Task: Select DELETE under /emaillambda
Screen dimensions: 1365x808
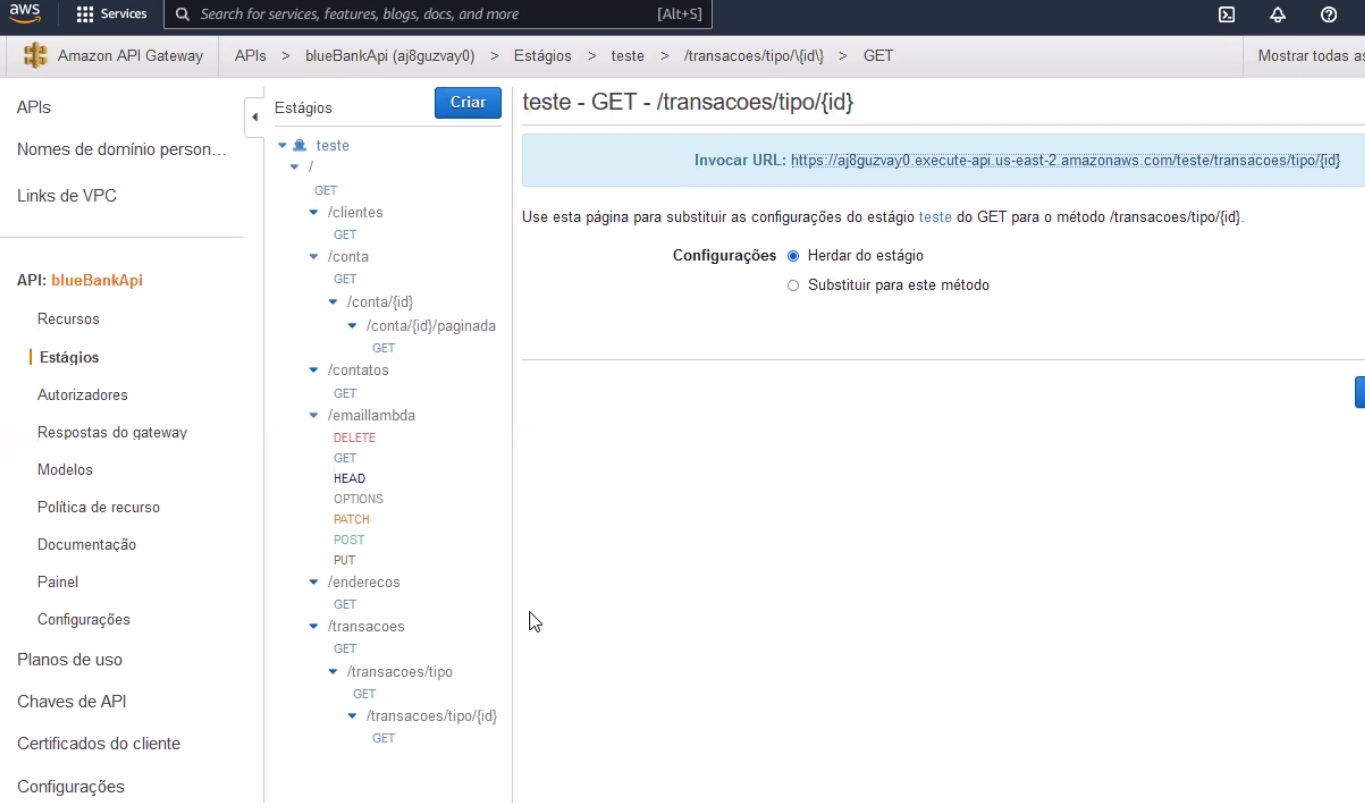Action: (x=354, y=438)
